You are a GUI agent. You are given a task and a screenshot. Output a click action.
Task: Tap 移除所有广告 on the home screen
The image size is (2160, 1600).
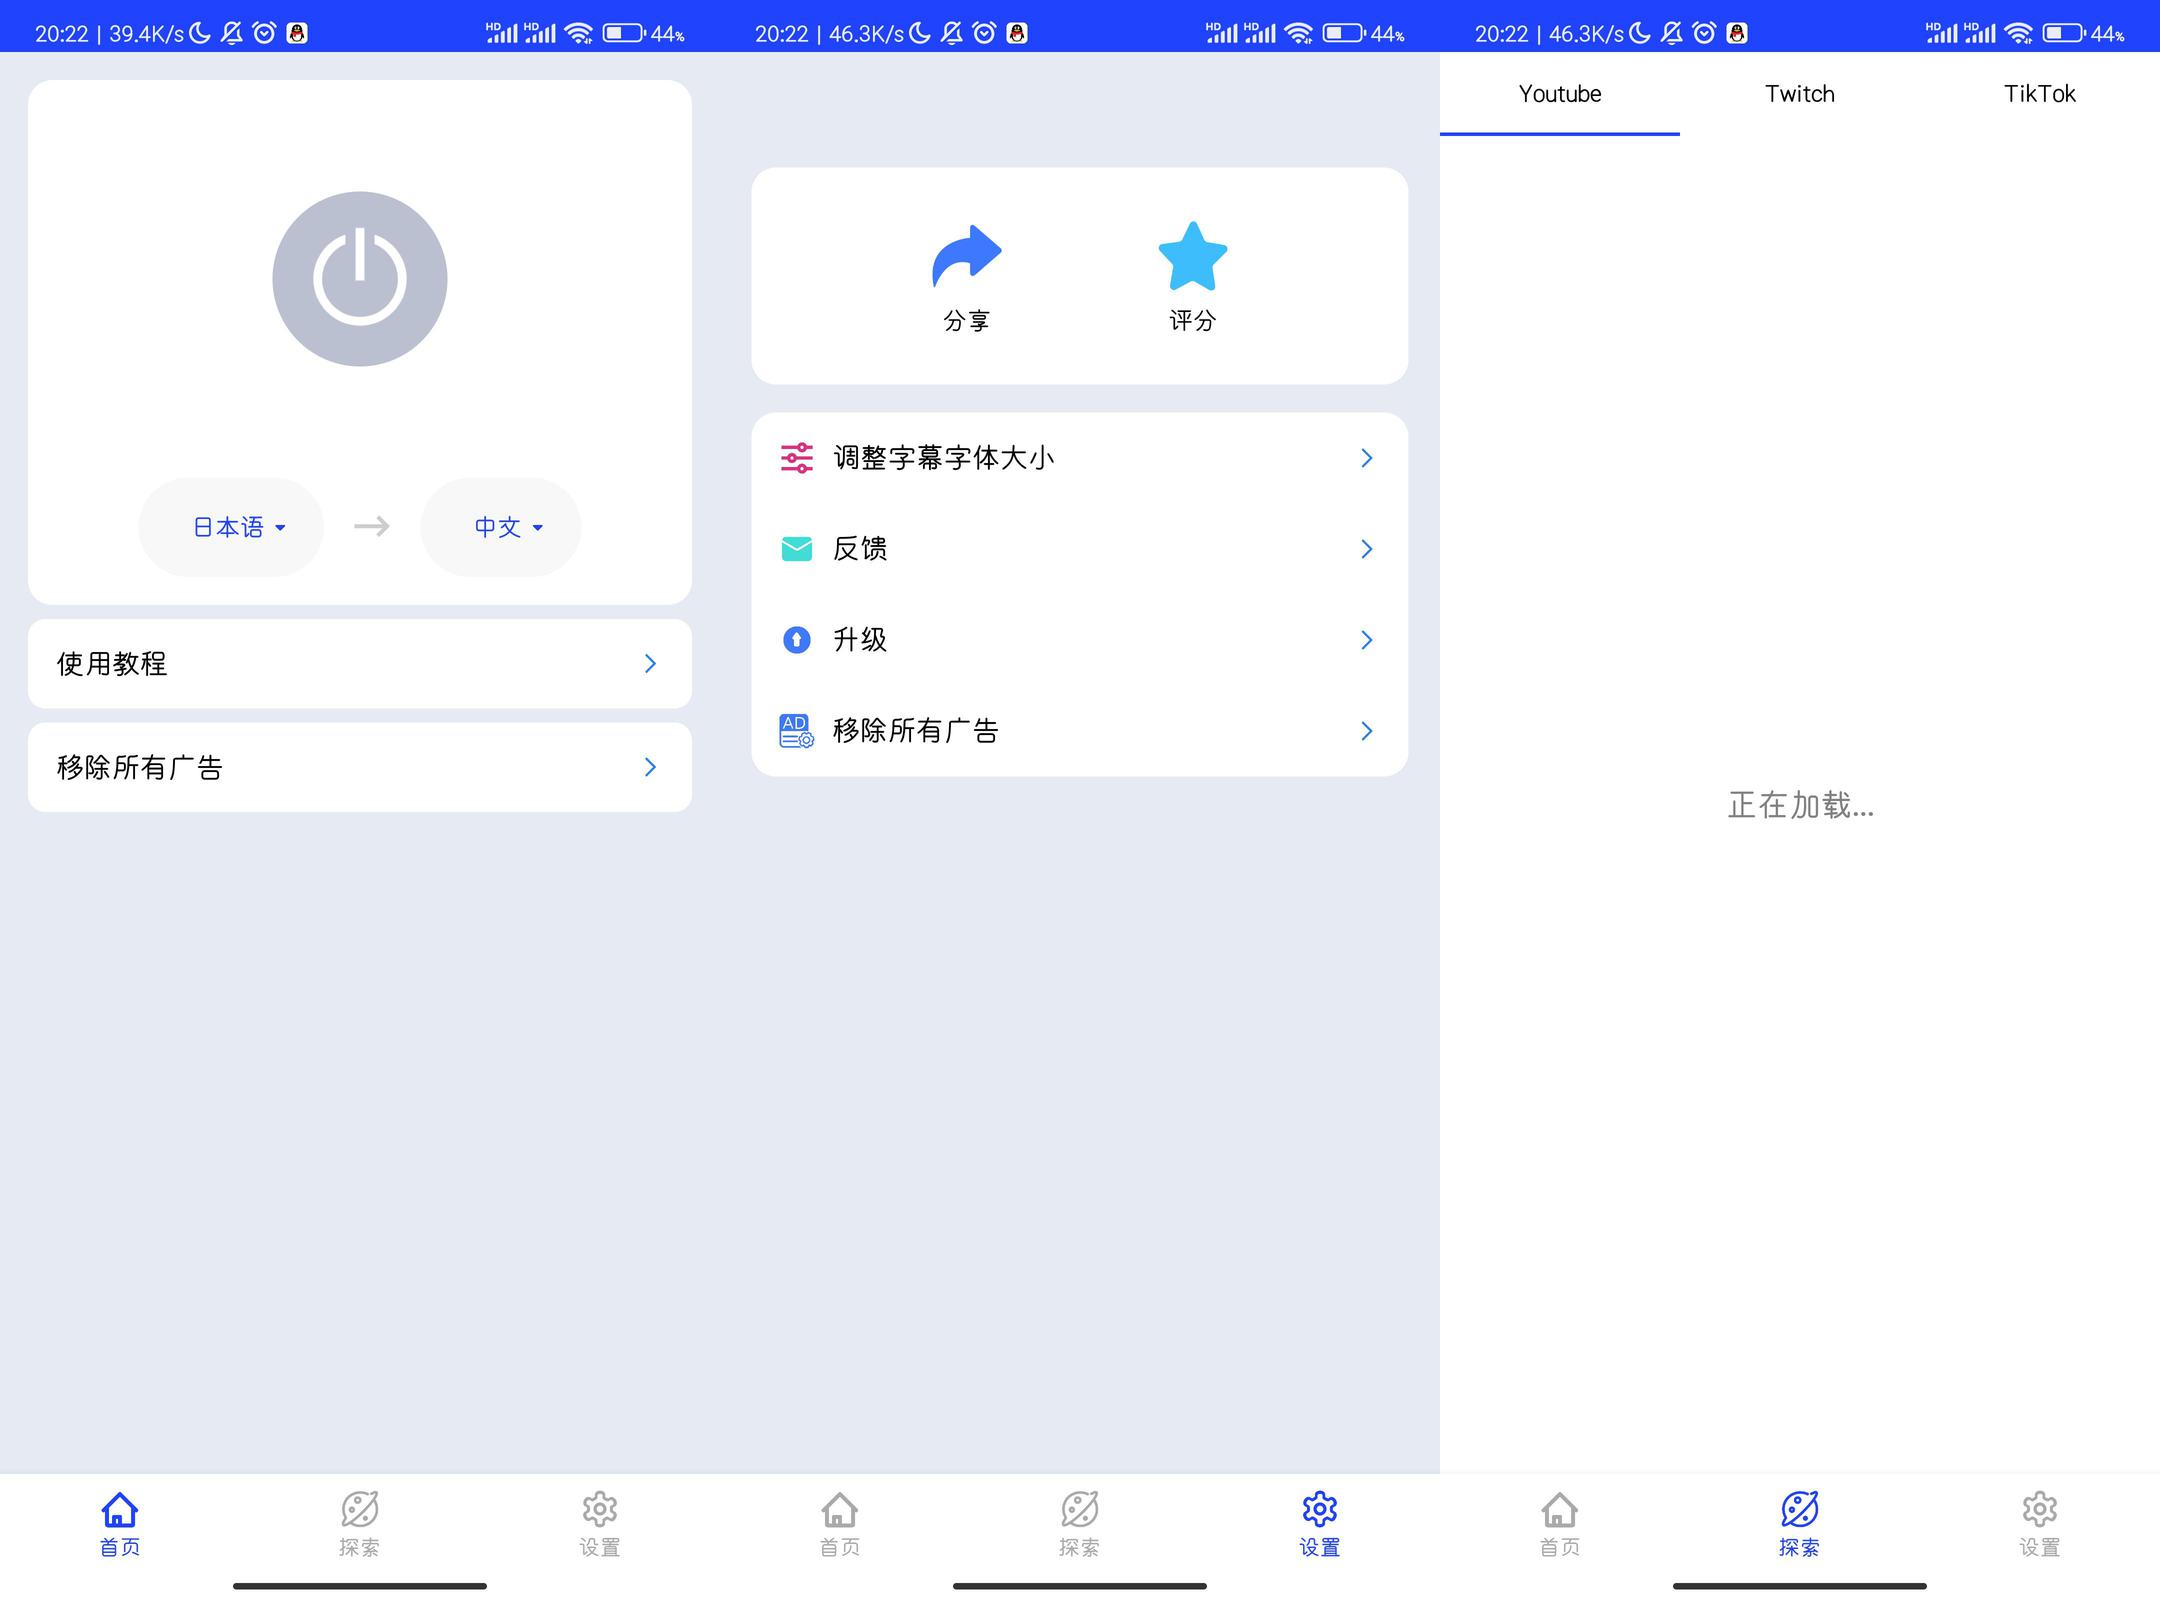pyautogui.click(x=359, y=768)
